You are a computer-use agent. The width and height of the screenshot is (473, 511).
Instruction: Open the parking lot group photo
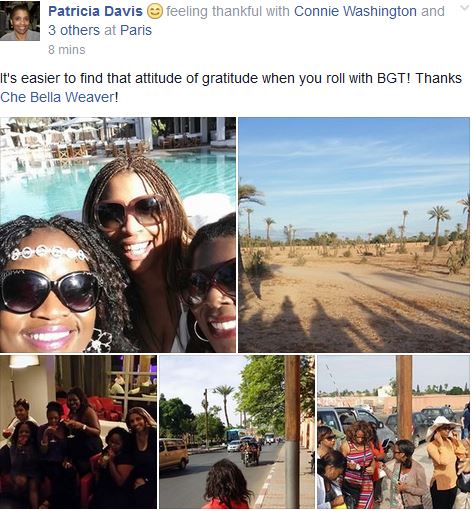[x=393, y=432]
